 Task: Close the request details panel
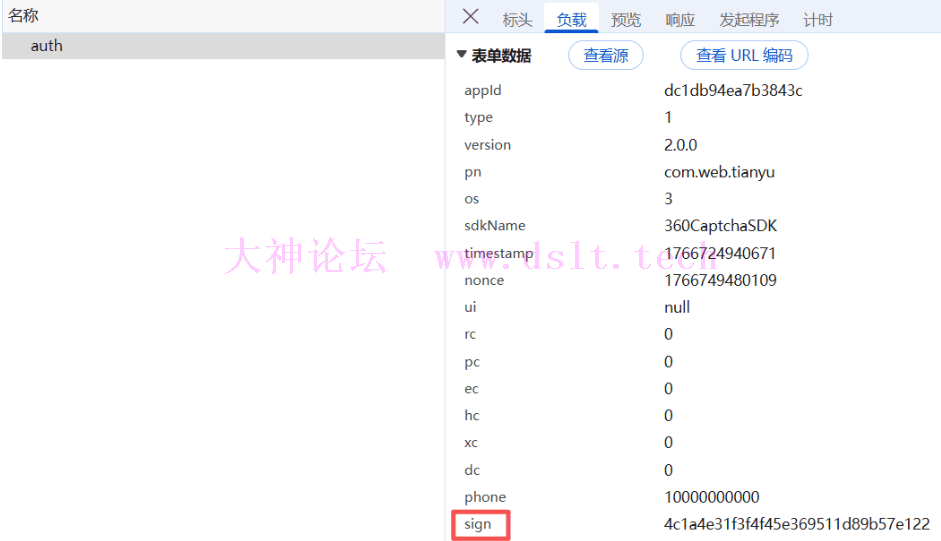470,17
